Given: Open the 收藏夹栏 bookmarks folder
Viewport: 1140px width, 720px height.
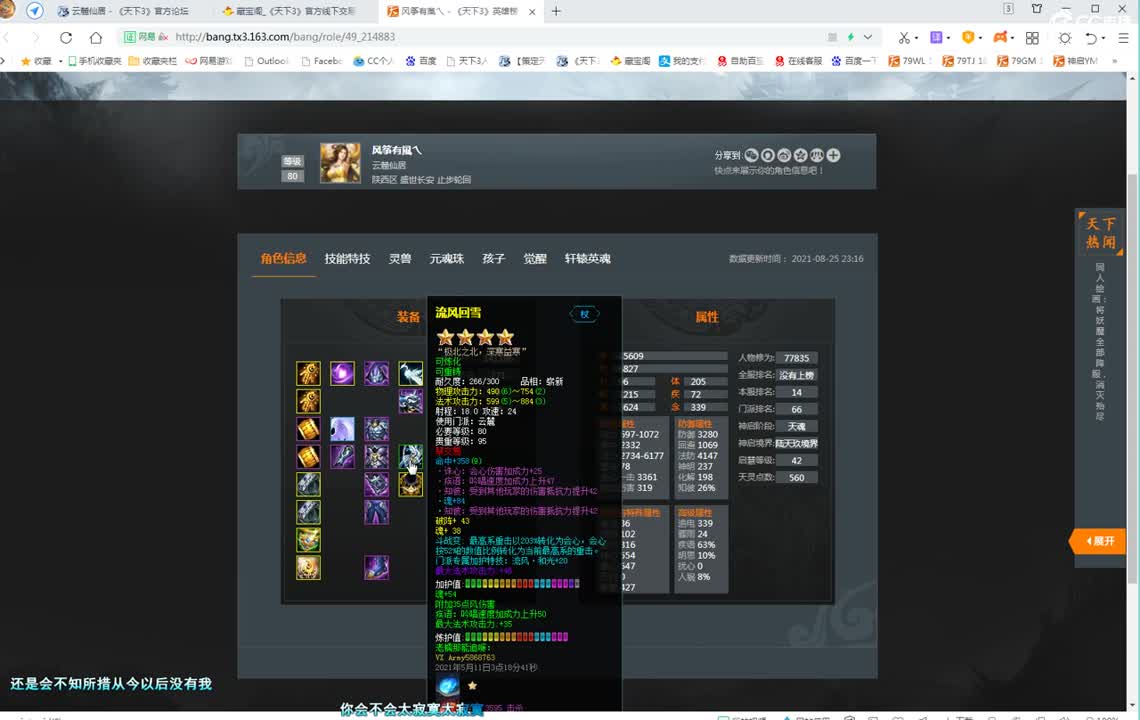Looking at the screenshot, I should [155, 60].
